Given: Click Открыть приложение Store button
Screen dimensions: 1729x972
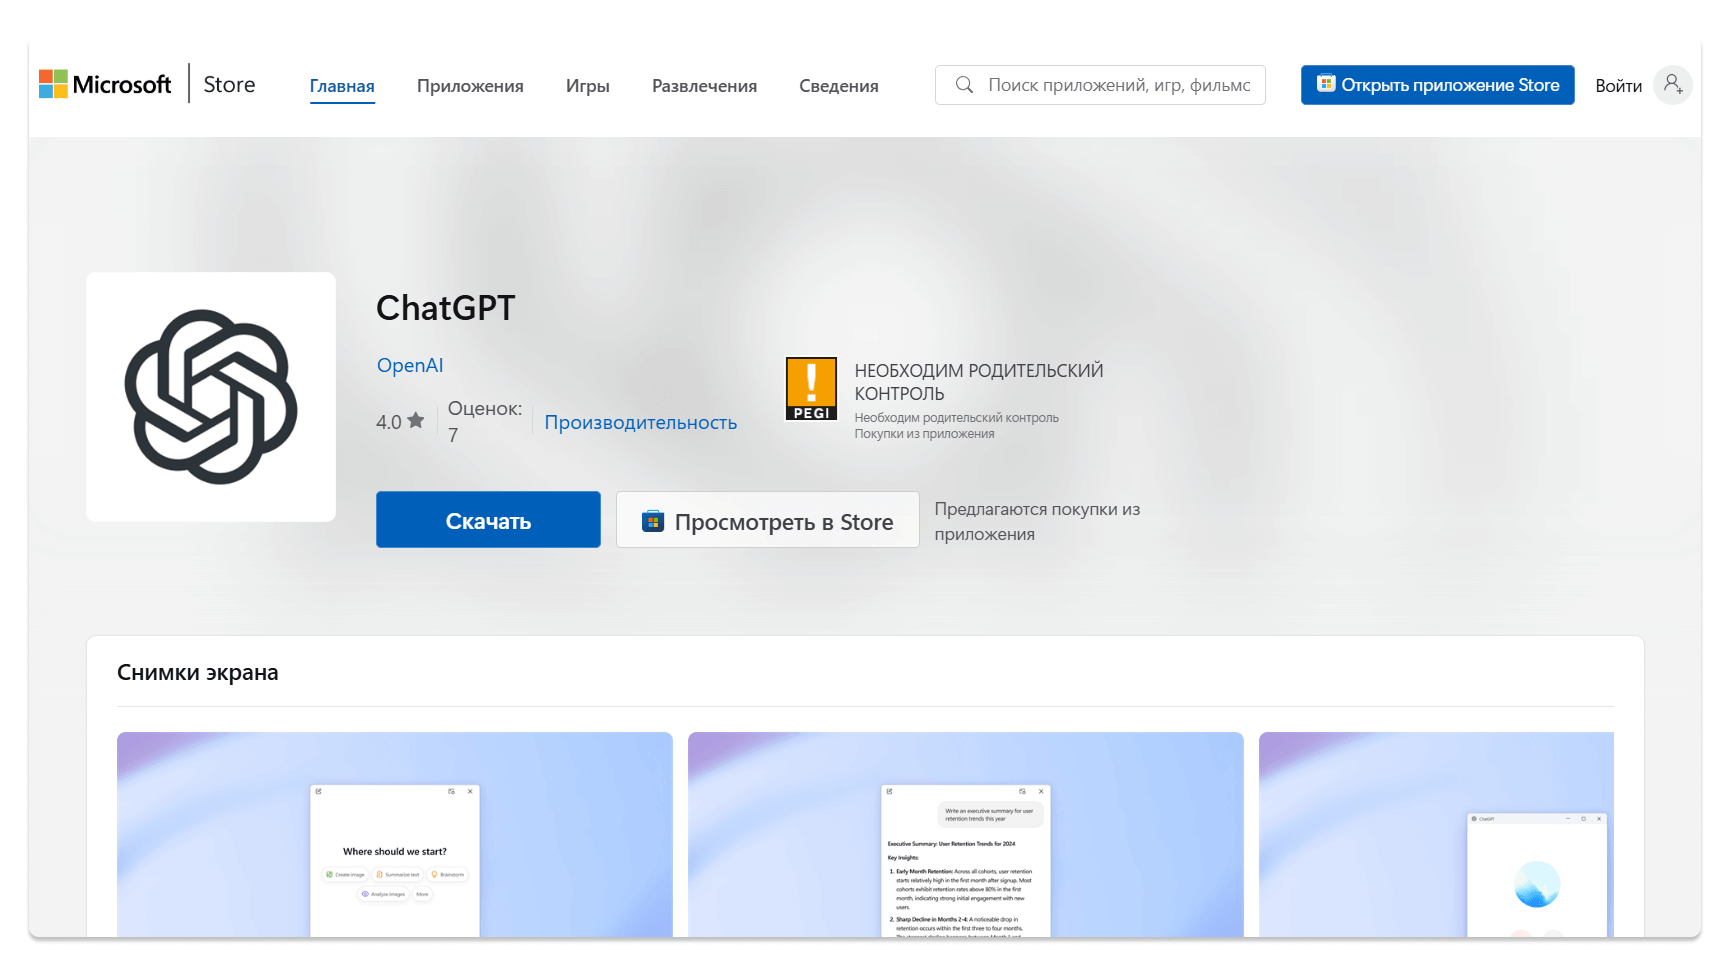Looking at the screenshot, I should [x=1437, y=85].
